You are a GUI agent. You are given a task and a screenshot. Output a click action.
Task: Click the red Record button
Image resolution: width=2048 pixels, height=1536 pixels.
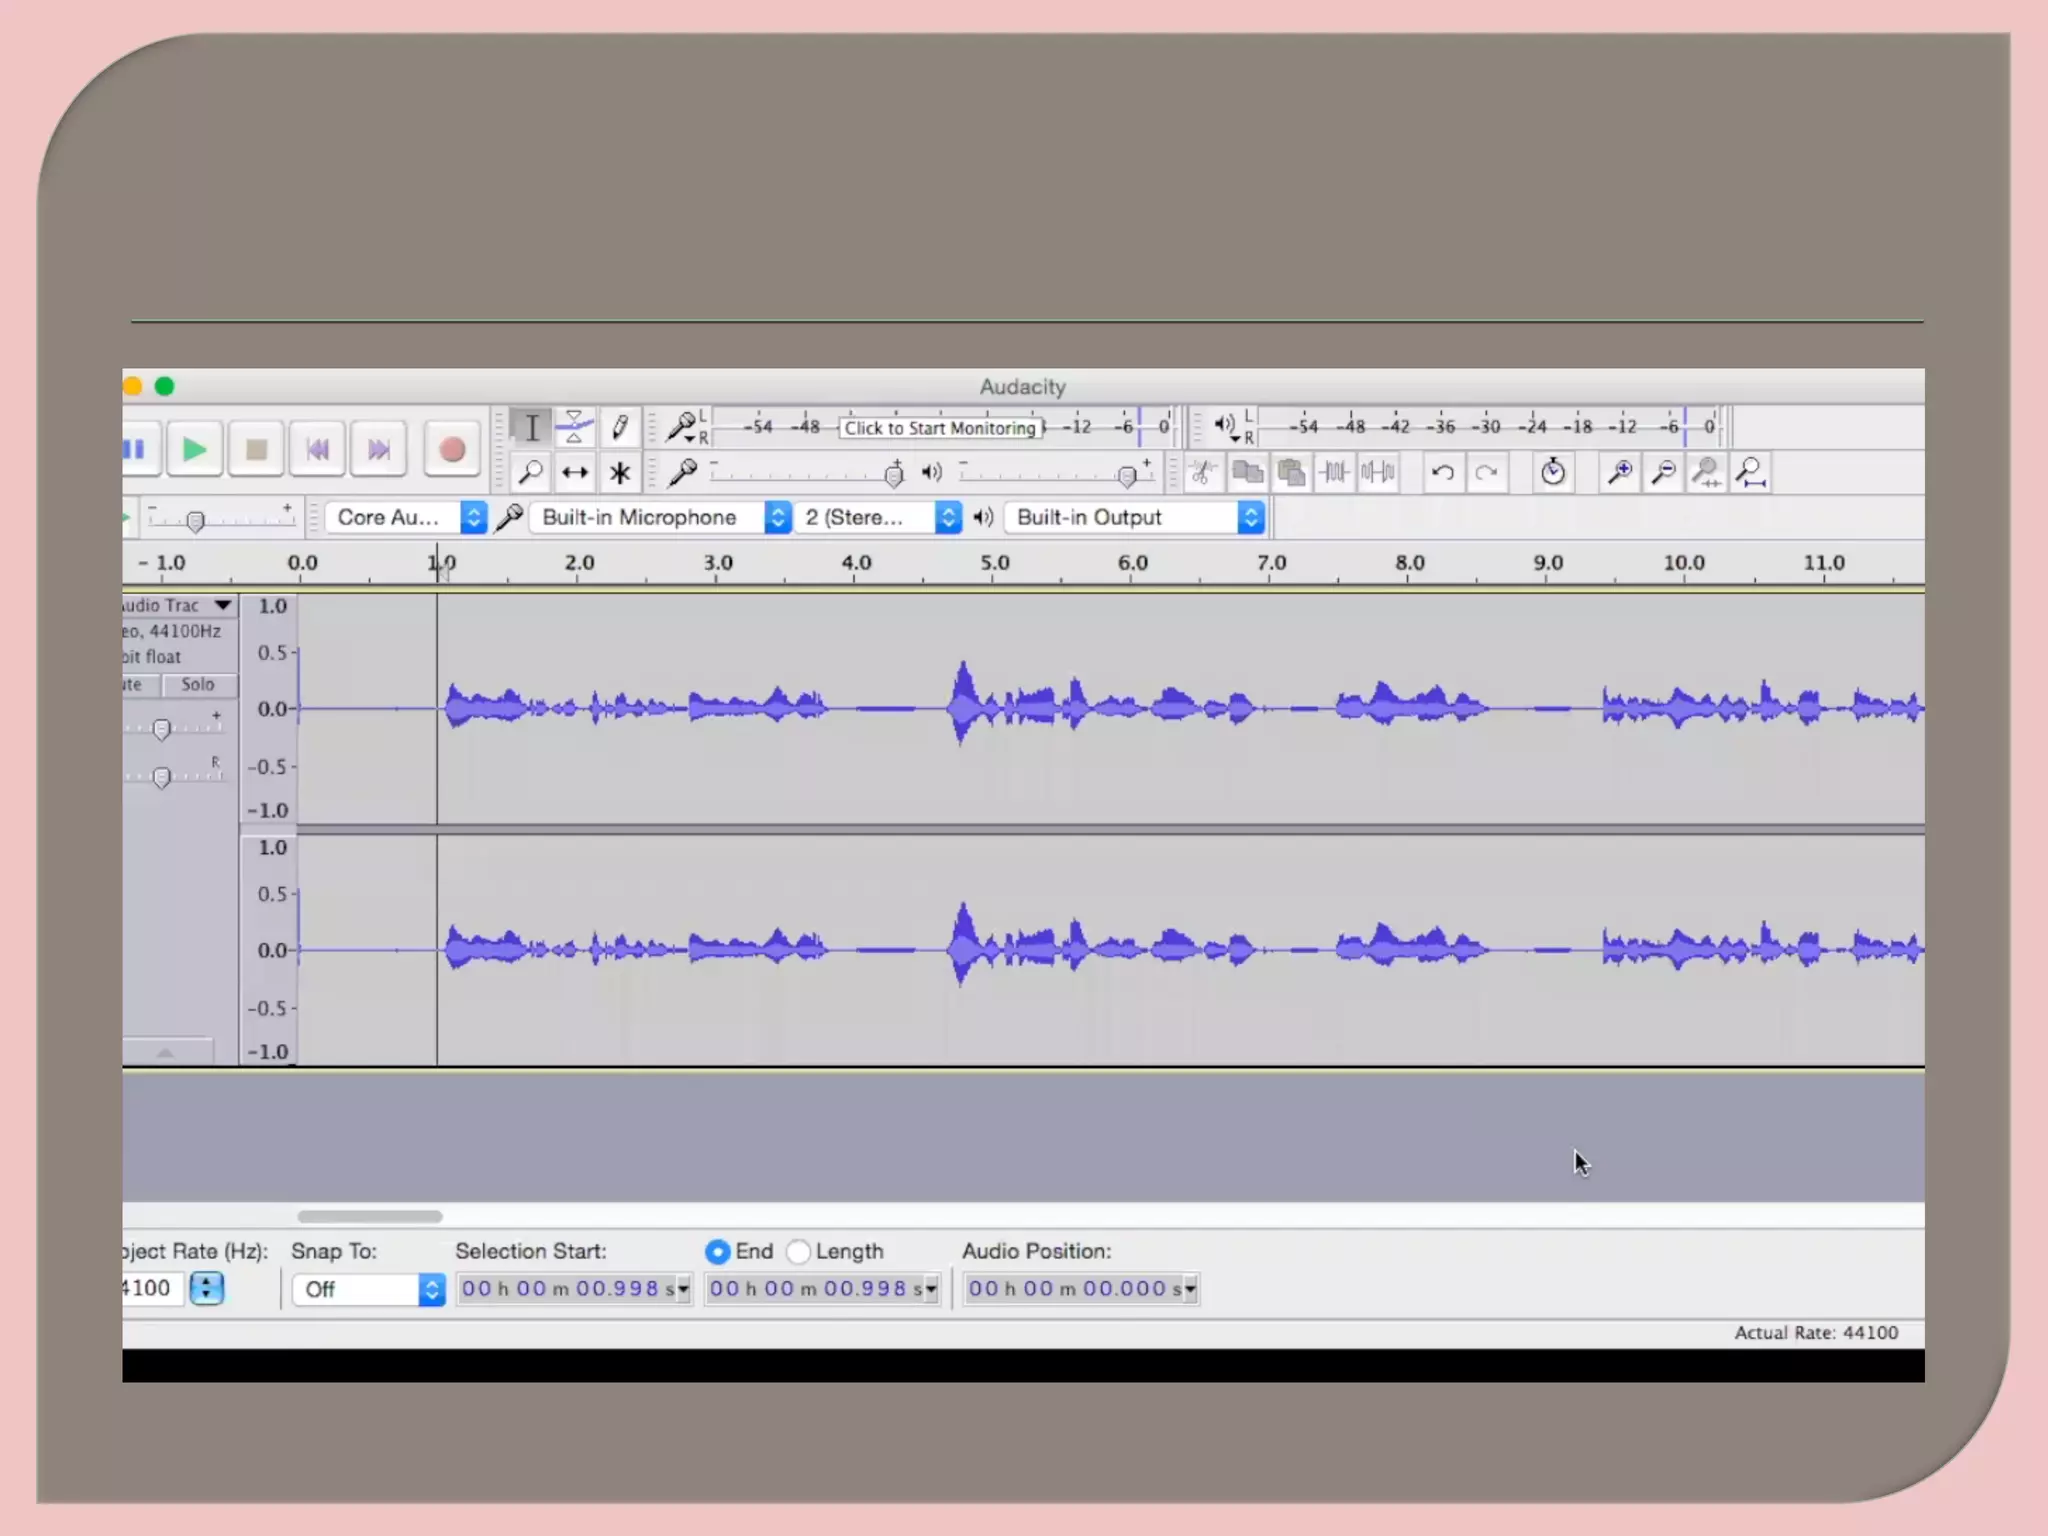tap(451, 450)
